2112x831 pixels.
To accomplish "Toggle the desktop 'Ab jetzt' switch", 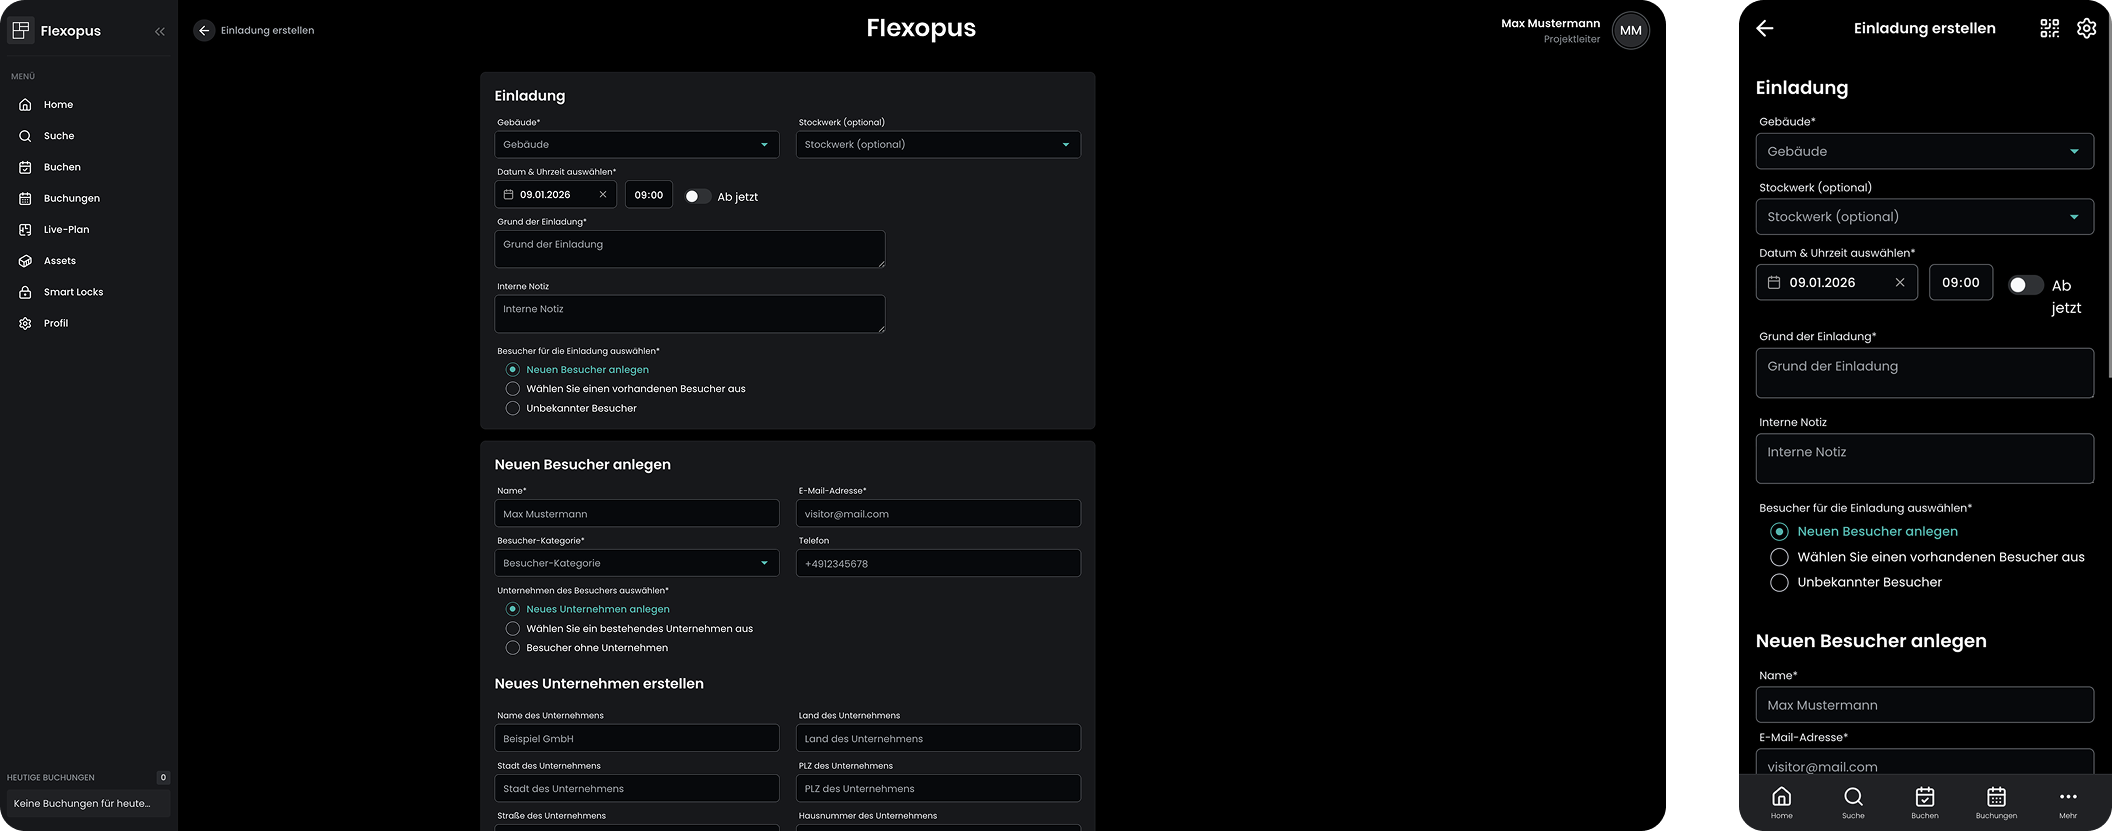I will point(697,196).
